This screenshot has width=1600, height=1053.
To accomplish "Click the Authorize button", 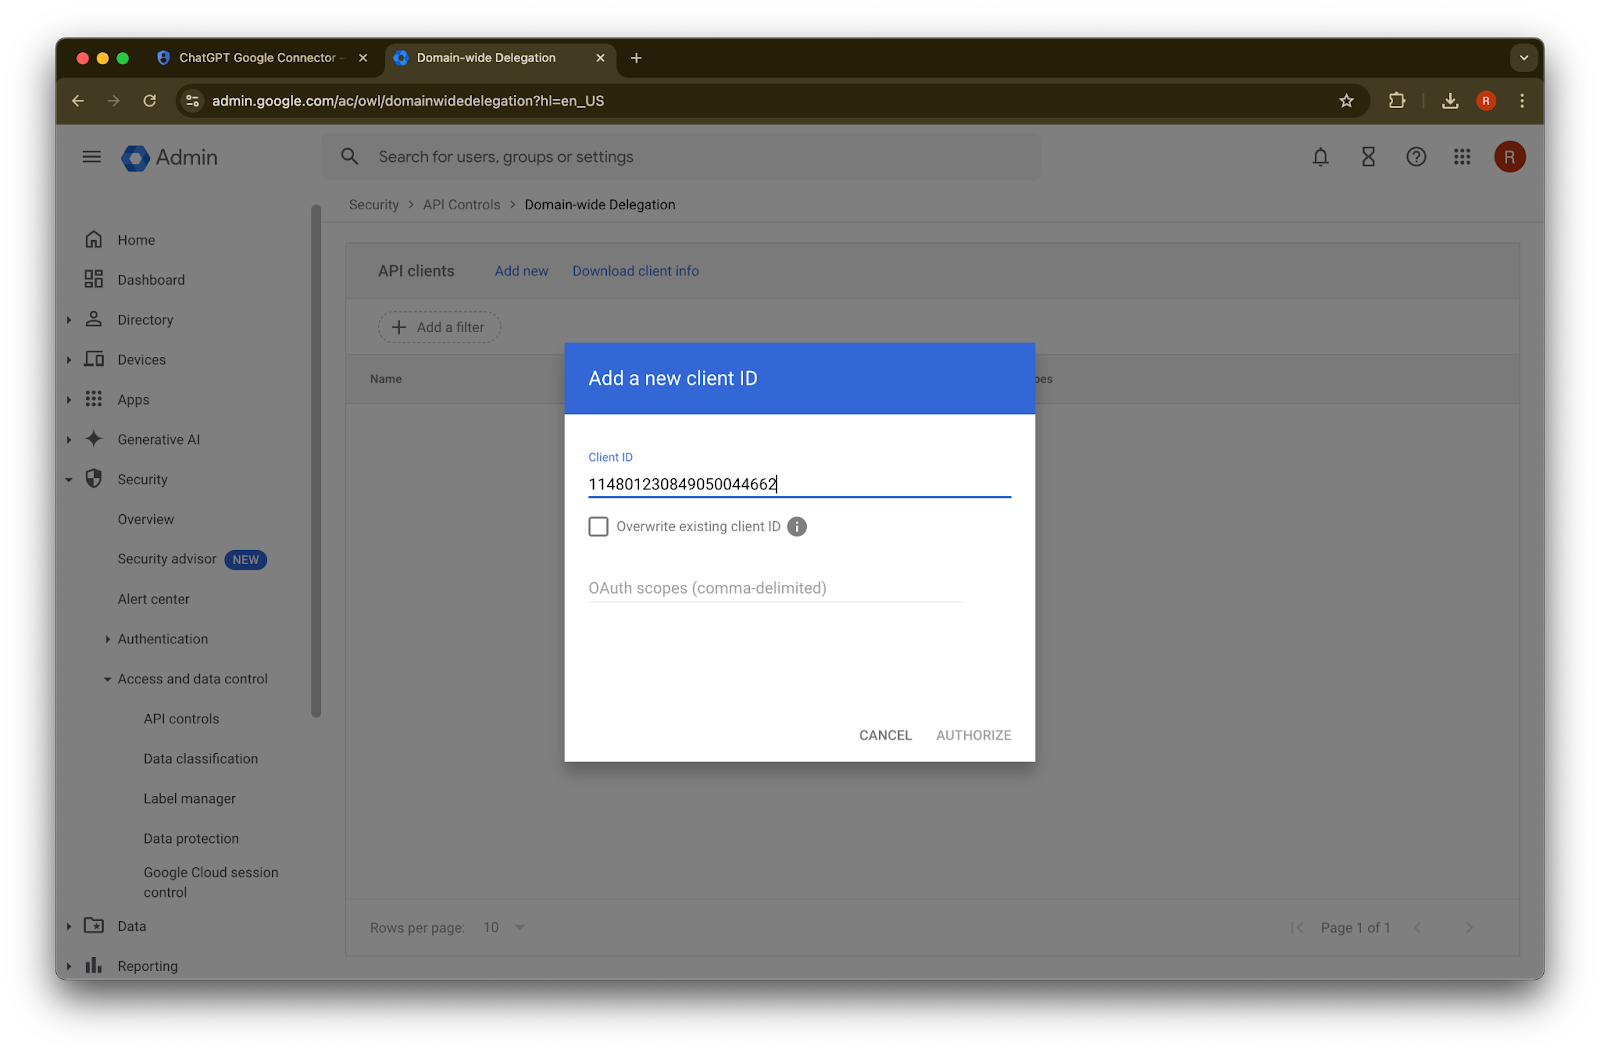I will [974, 735].
